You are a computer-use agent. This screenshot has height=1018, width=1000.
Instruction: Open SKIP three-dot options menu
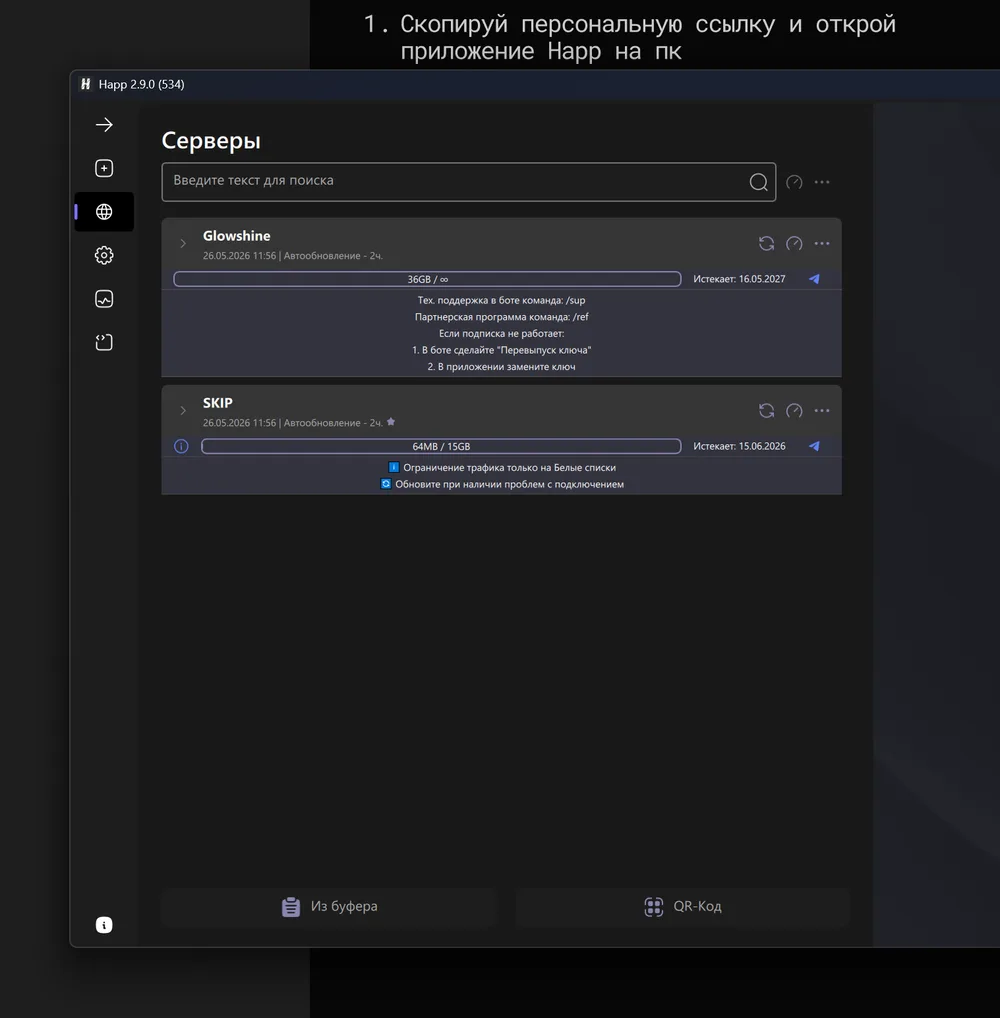[822, 410]
